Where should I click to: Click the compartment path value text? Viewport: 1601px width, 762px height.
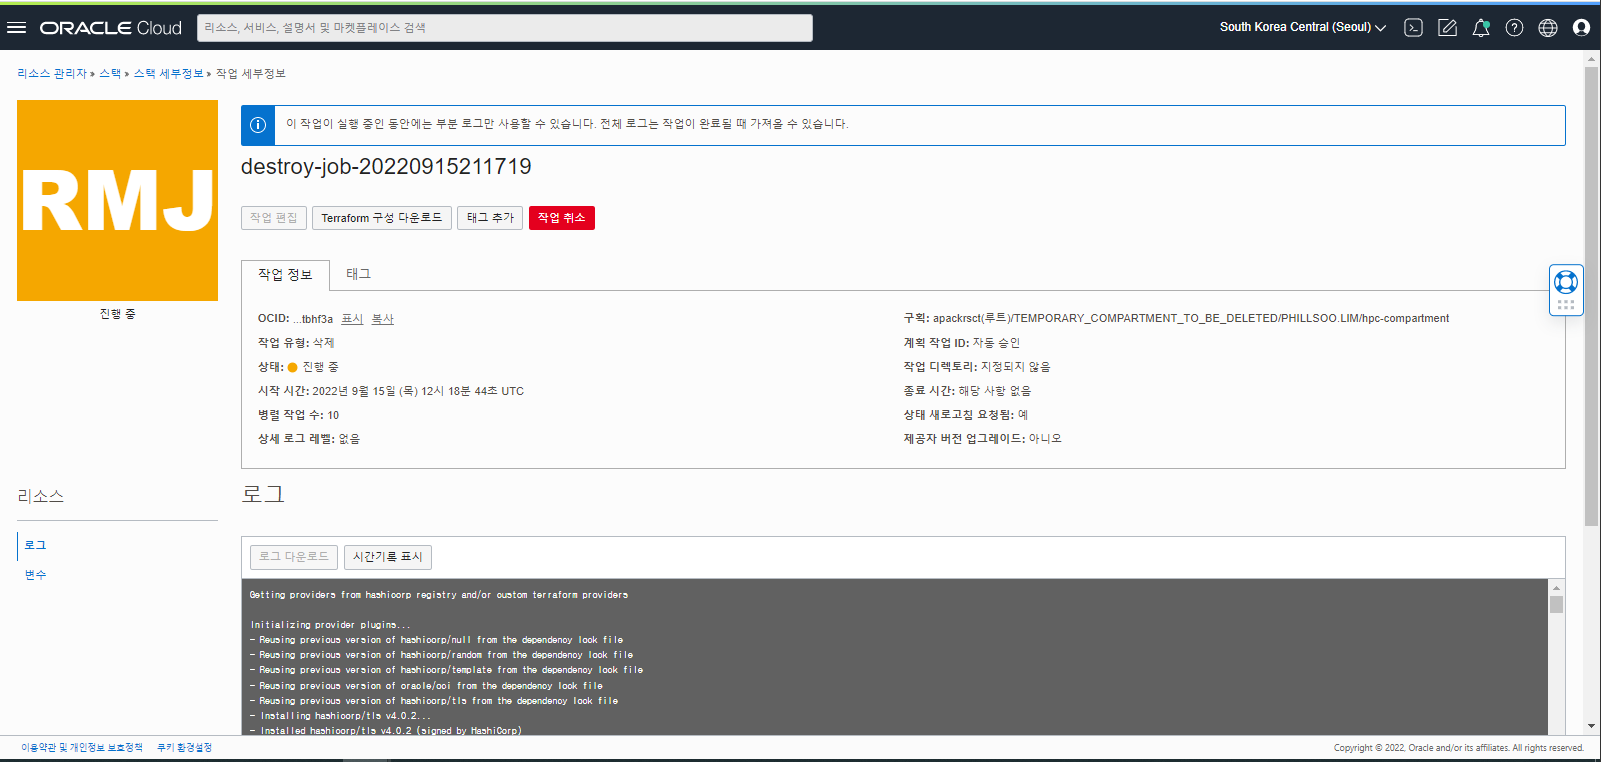[1191, 319]
